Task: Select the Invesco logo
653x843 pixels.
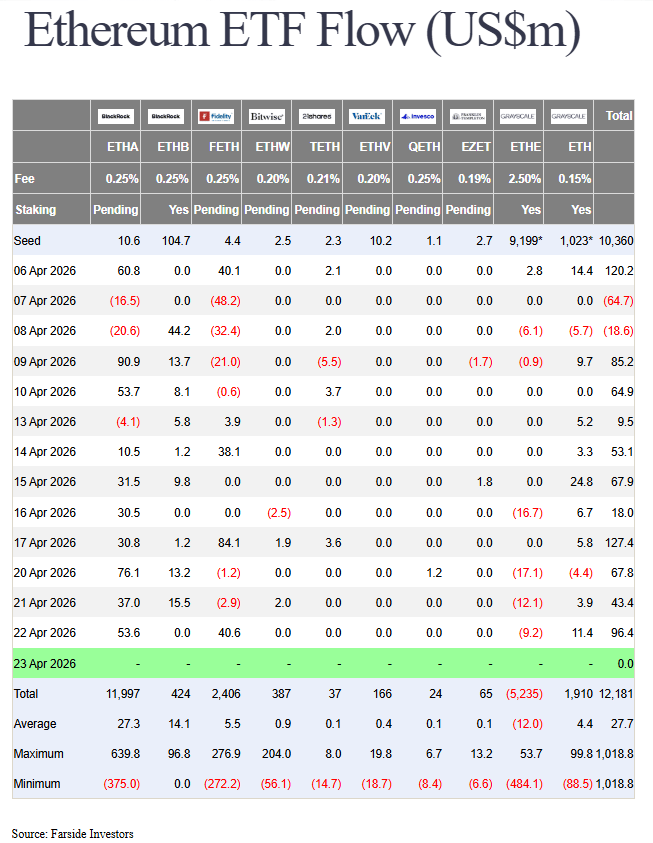Action: pyautogui.click(x=417, y=116)
